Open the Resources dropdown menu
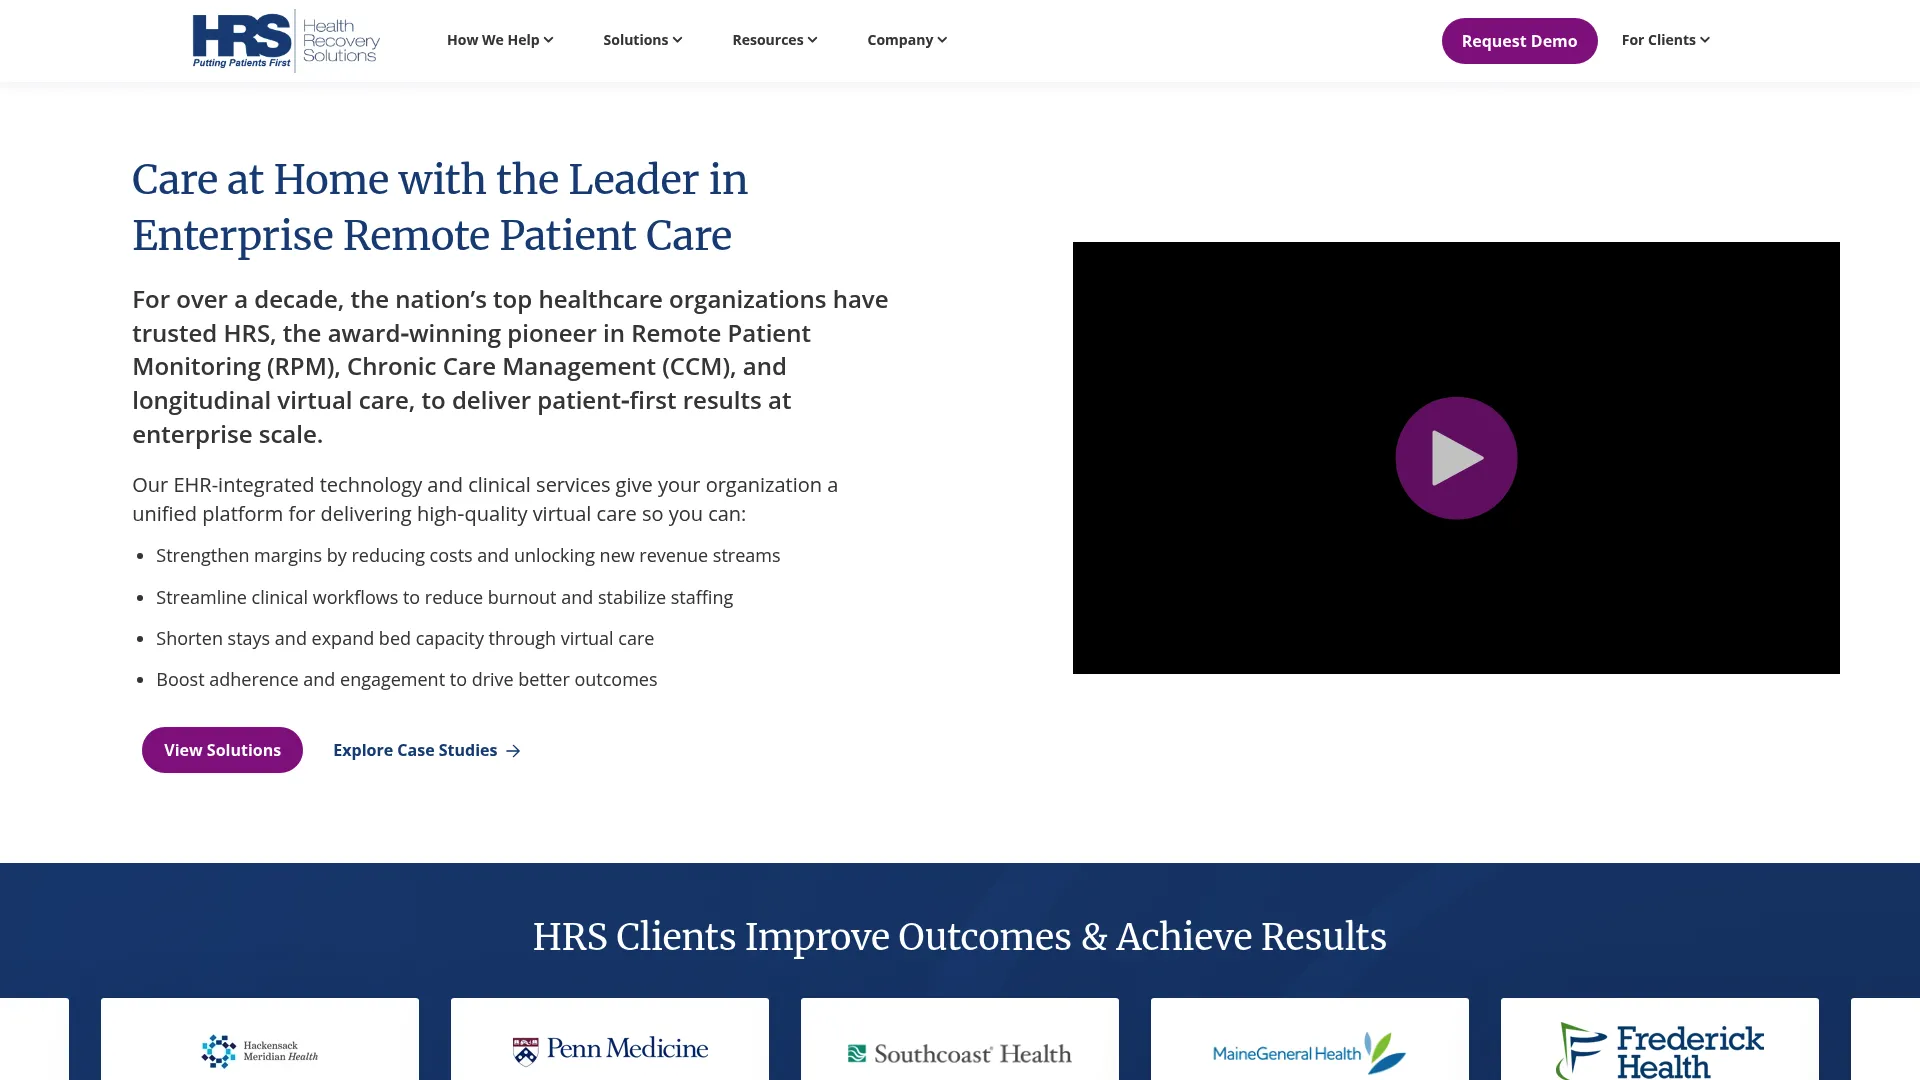1920x1080 pixels. (x=775, y=40)
